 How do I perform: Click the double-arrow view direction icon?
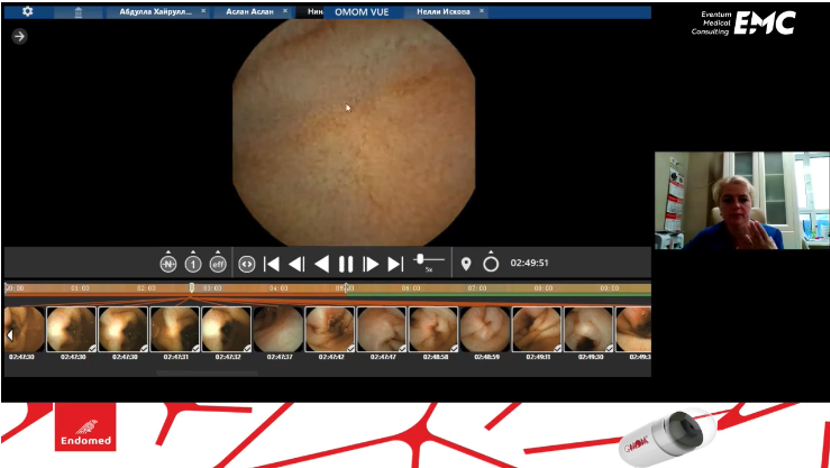tap(247, 264)
